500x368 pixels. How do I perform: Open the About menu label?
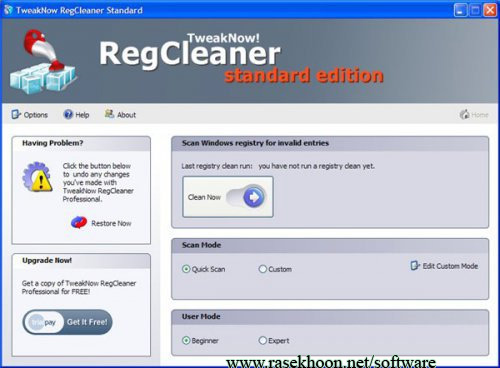click(x=126, y=115)
